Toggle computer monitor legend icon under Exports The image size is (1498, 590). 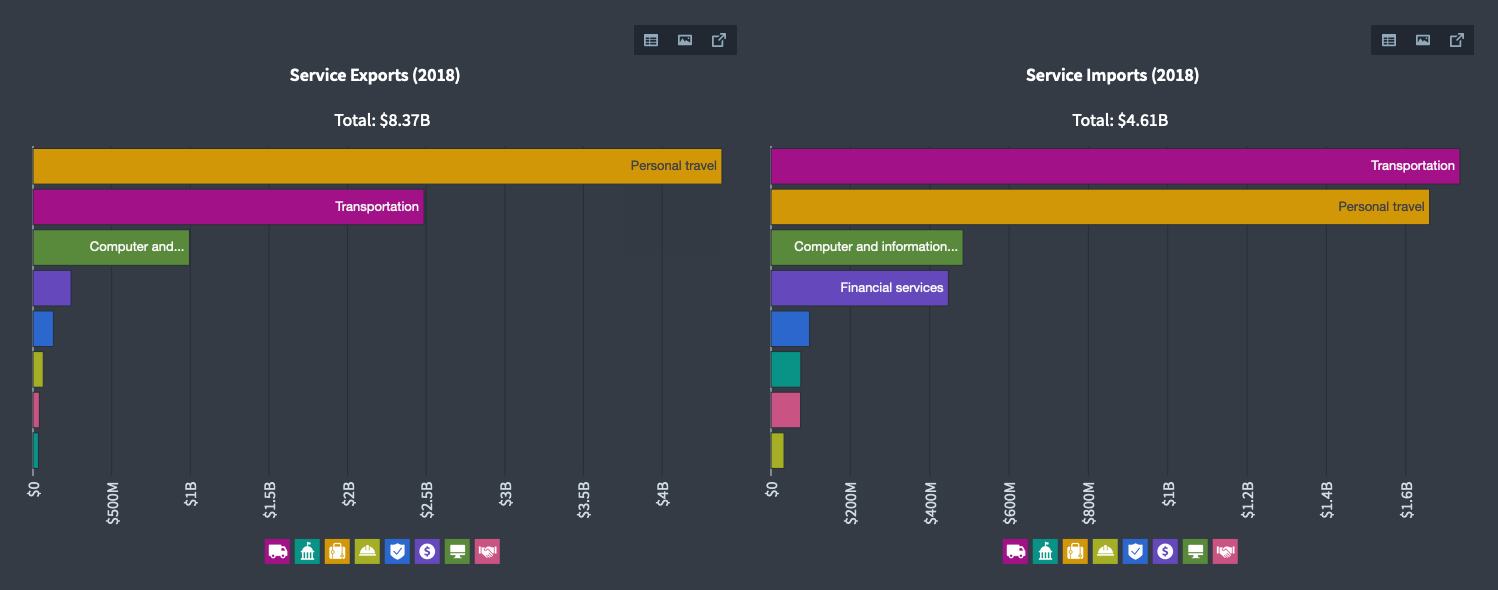(457, 551)
